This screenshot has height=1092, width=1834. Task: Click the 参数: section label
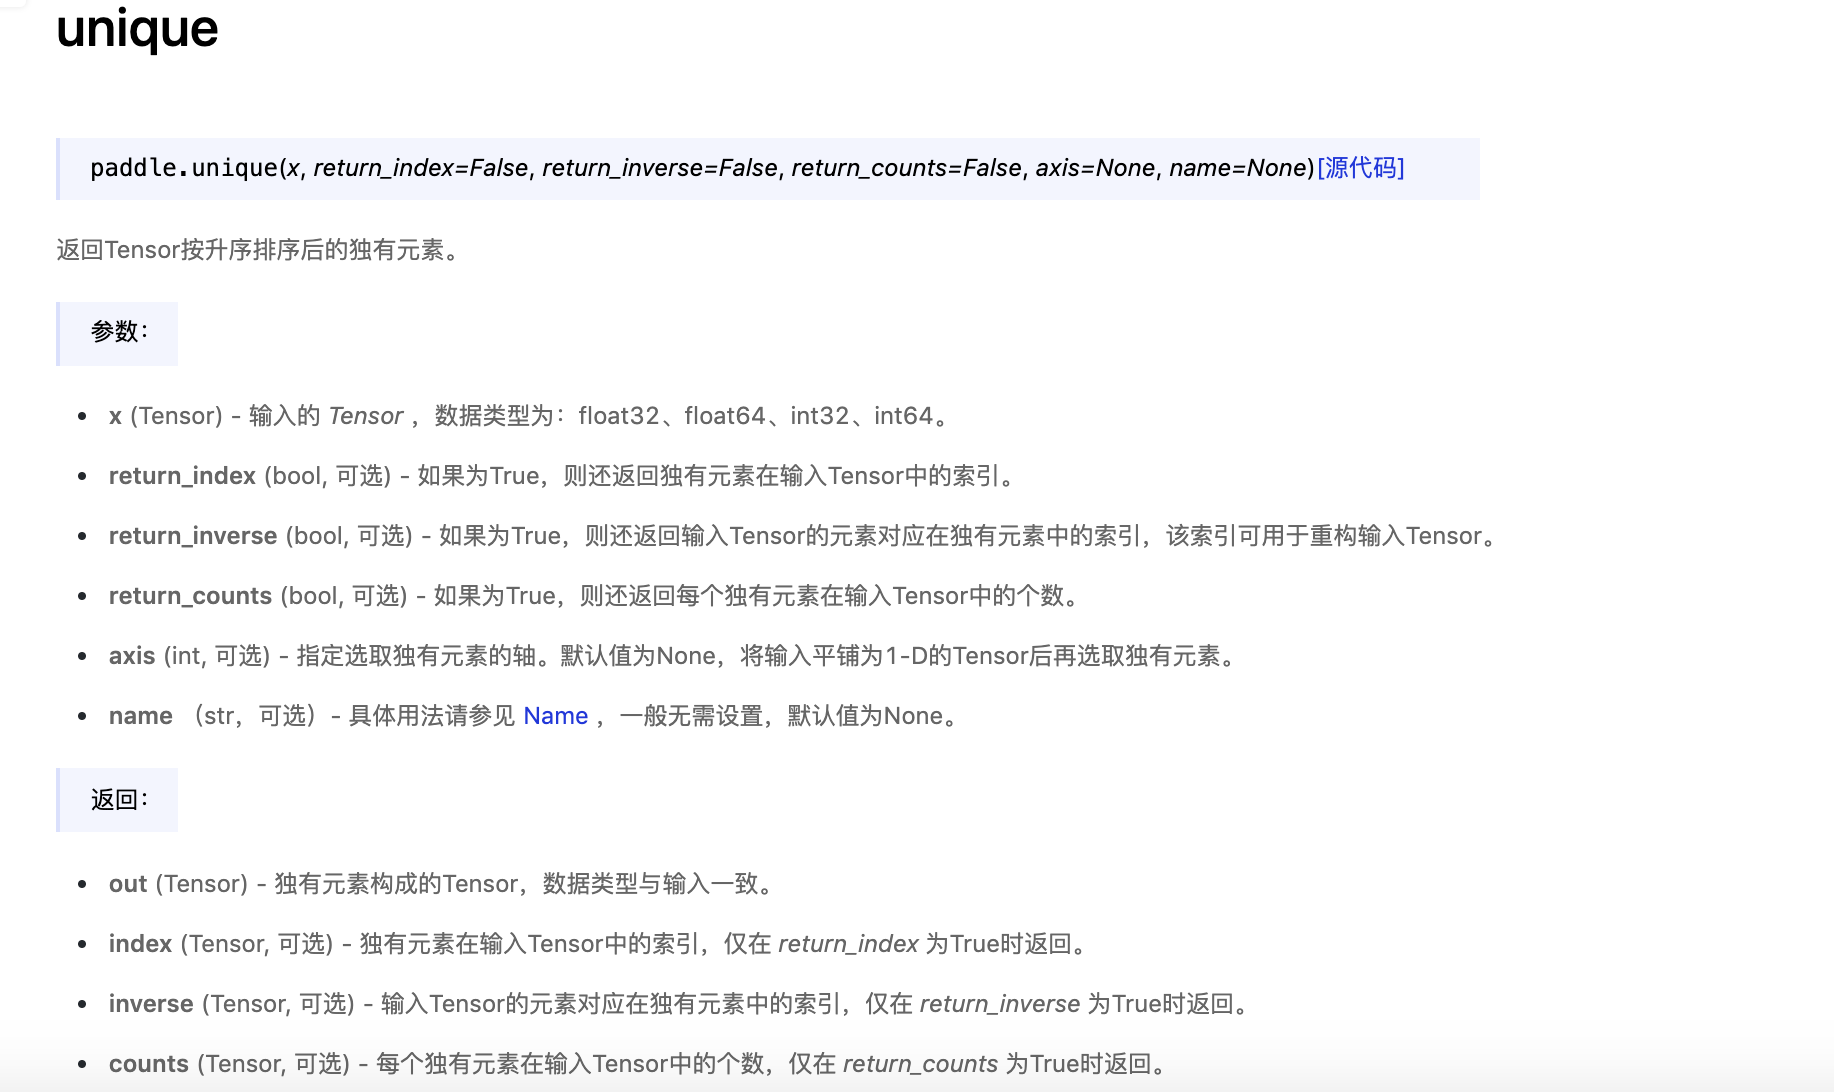pos(119,332)
